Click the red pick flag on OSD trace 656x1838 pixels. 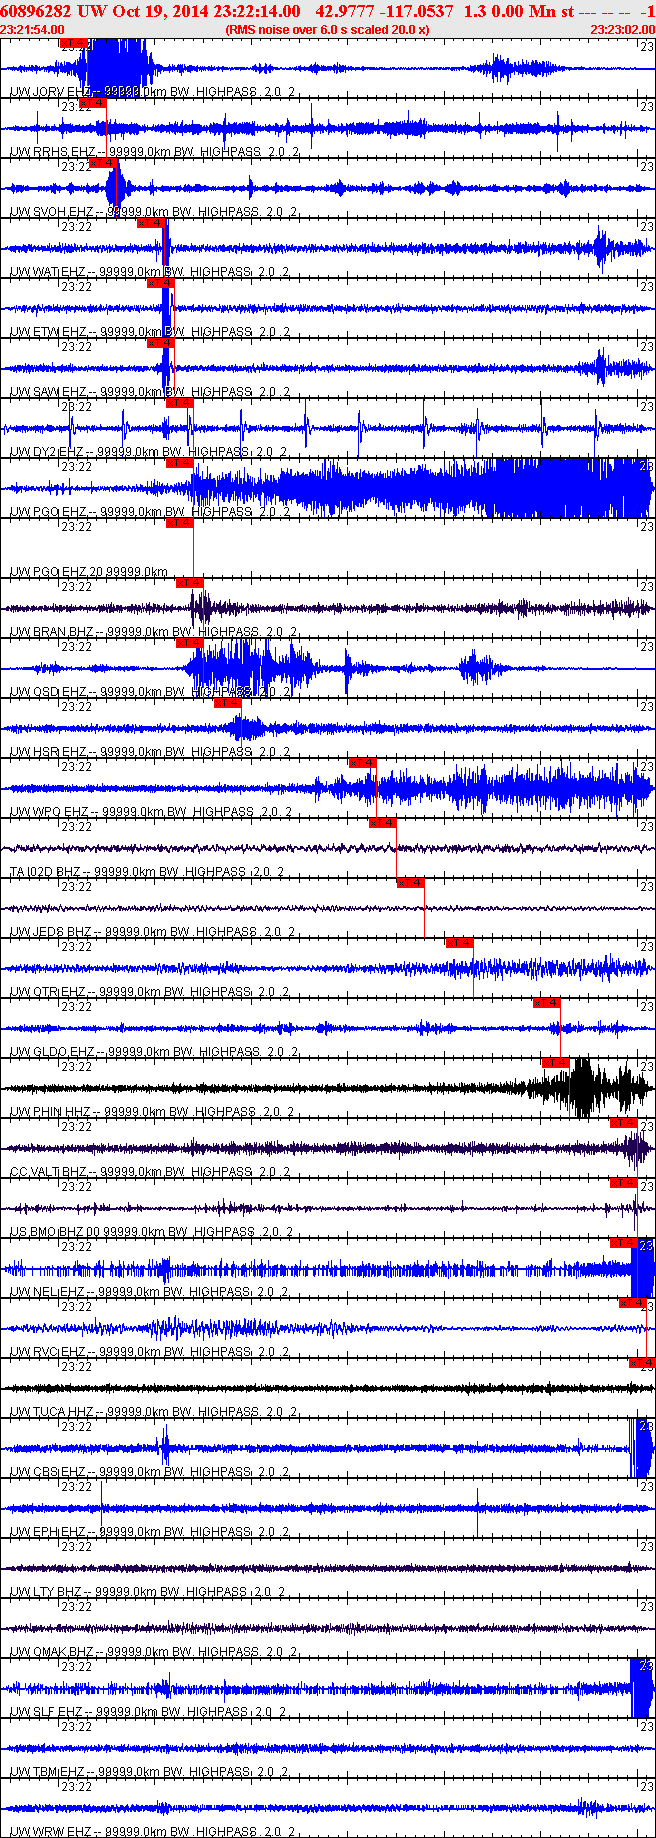coord(190,643)
